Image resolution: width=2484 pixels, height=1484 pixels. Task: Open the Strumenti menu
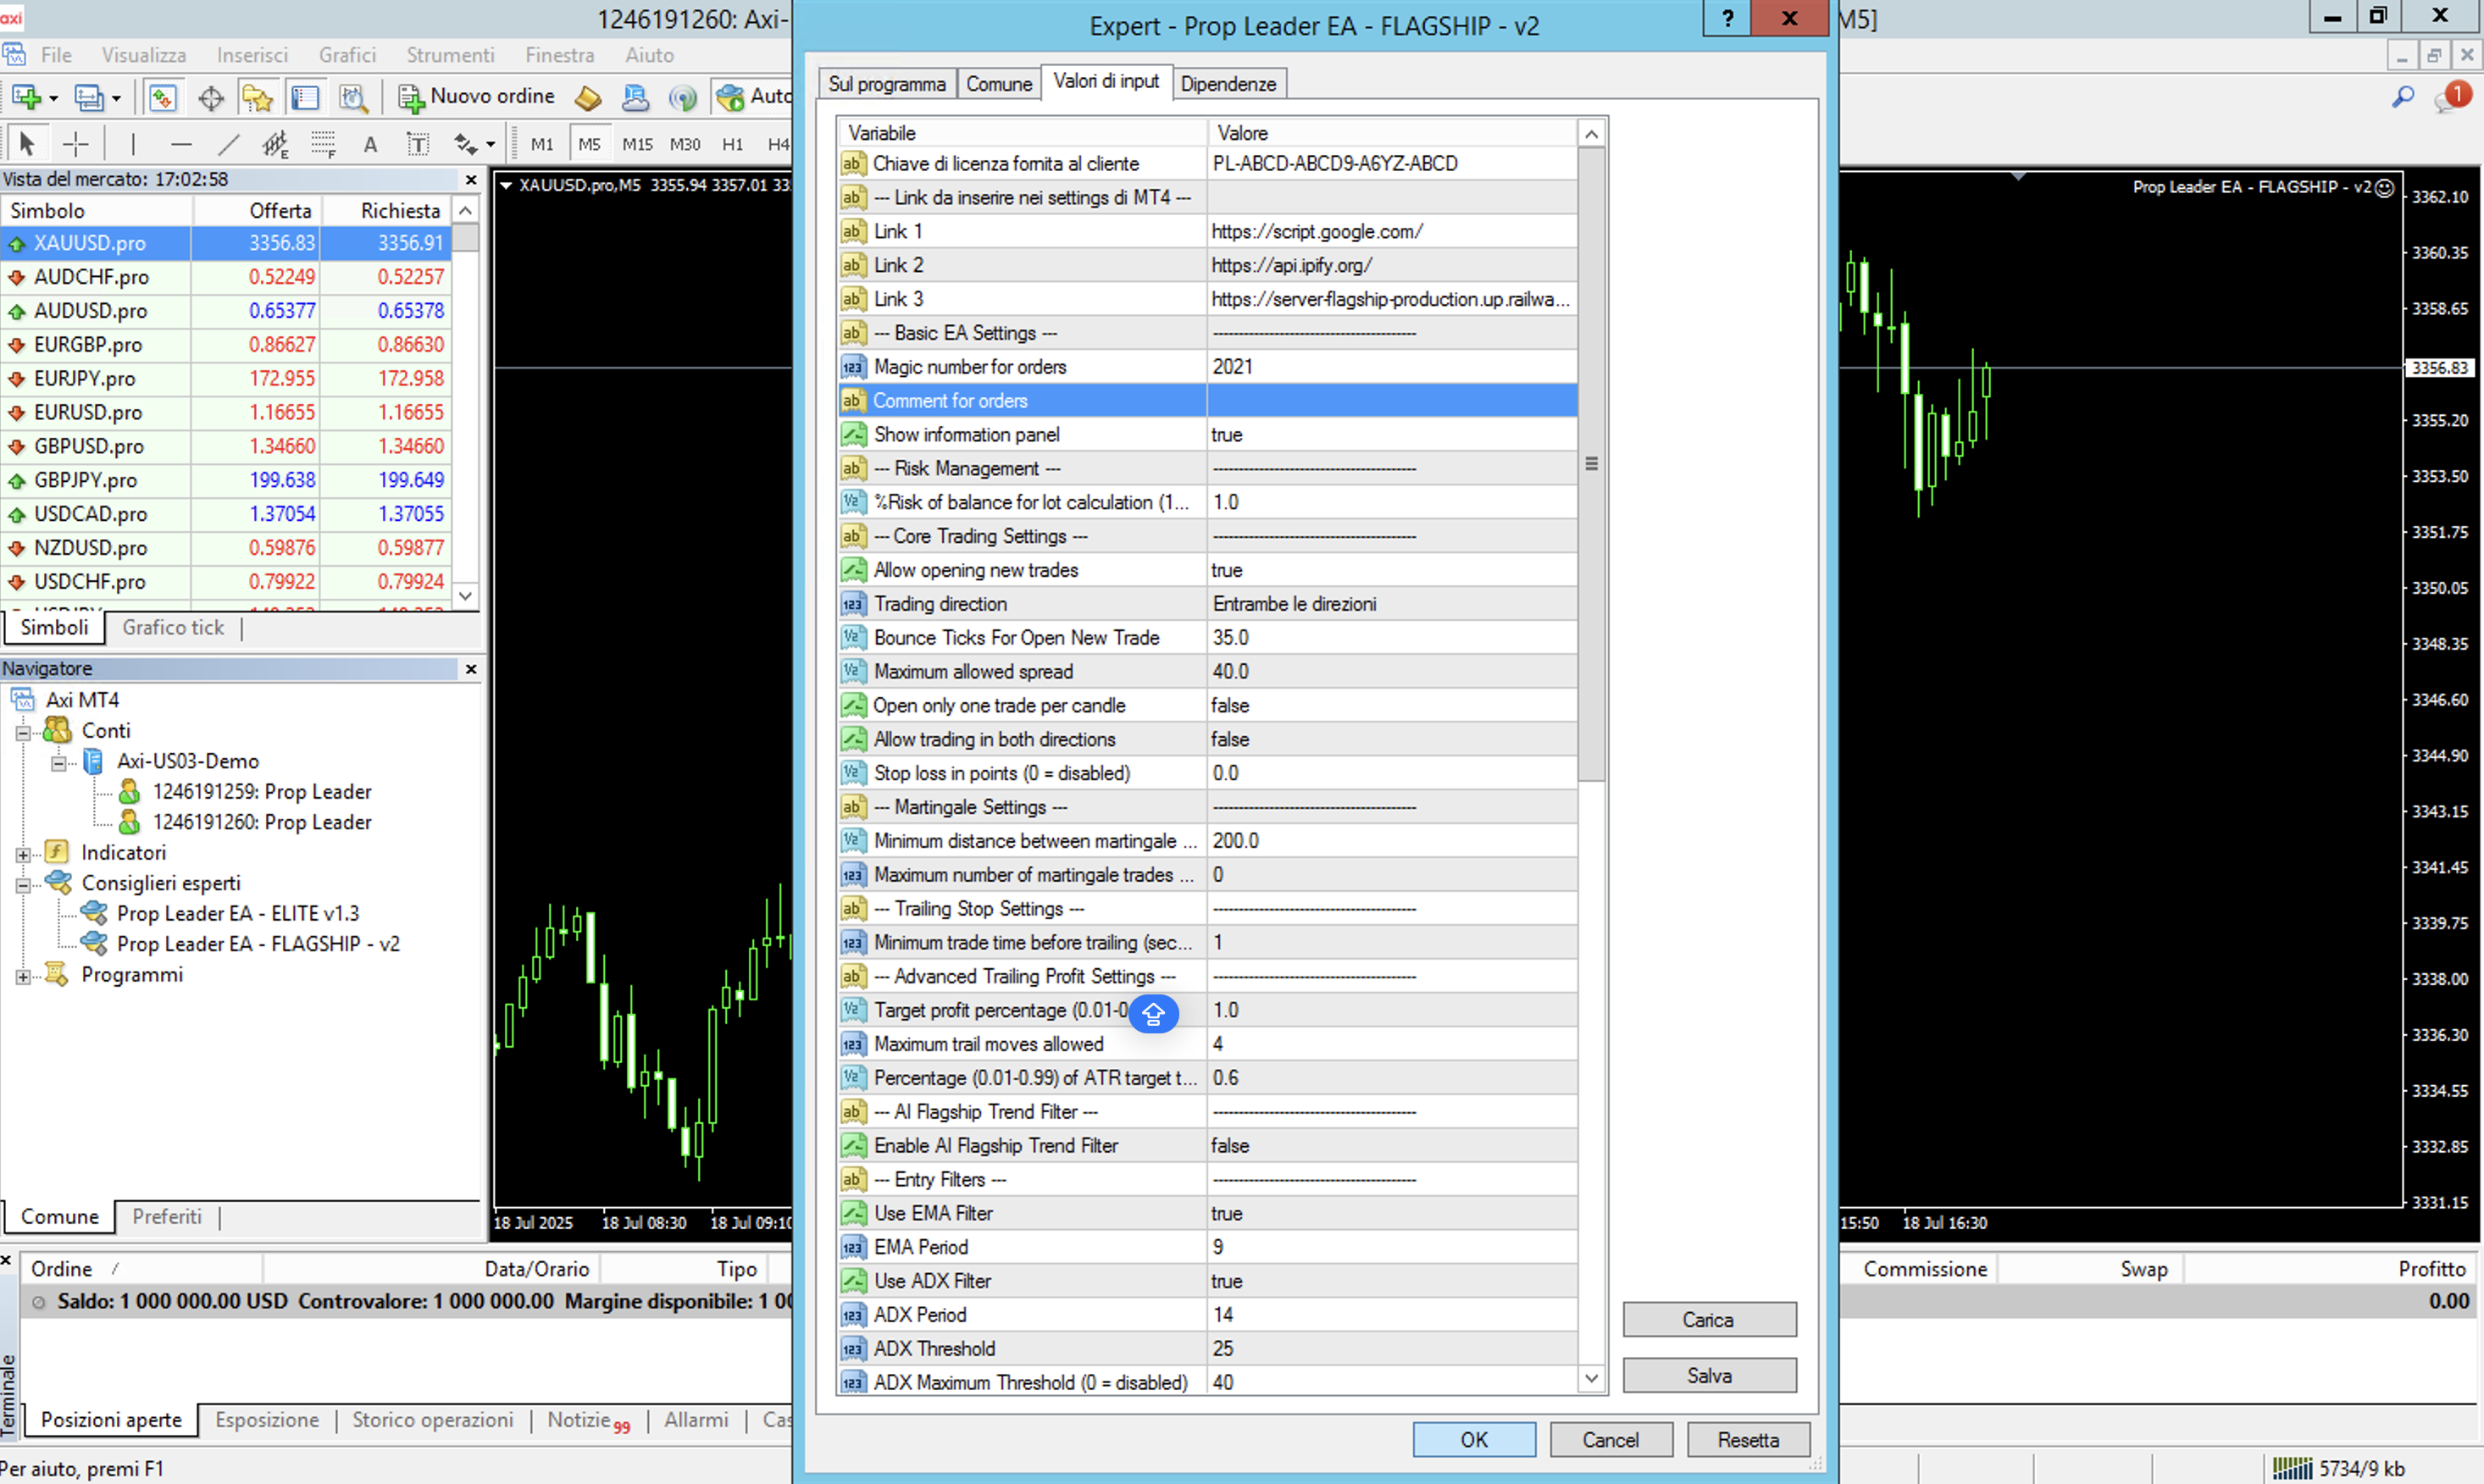pos(449,55)
